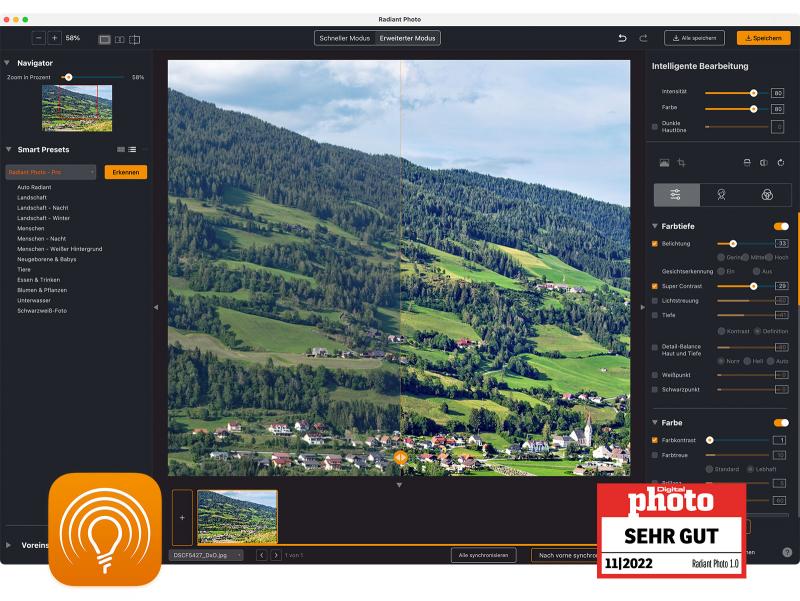Viewport: 800px width, 601px height.
Task: Toggle the Farbtiefe section switch
Action: 780,226
